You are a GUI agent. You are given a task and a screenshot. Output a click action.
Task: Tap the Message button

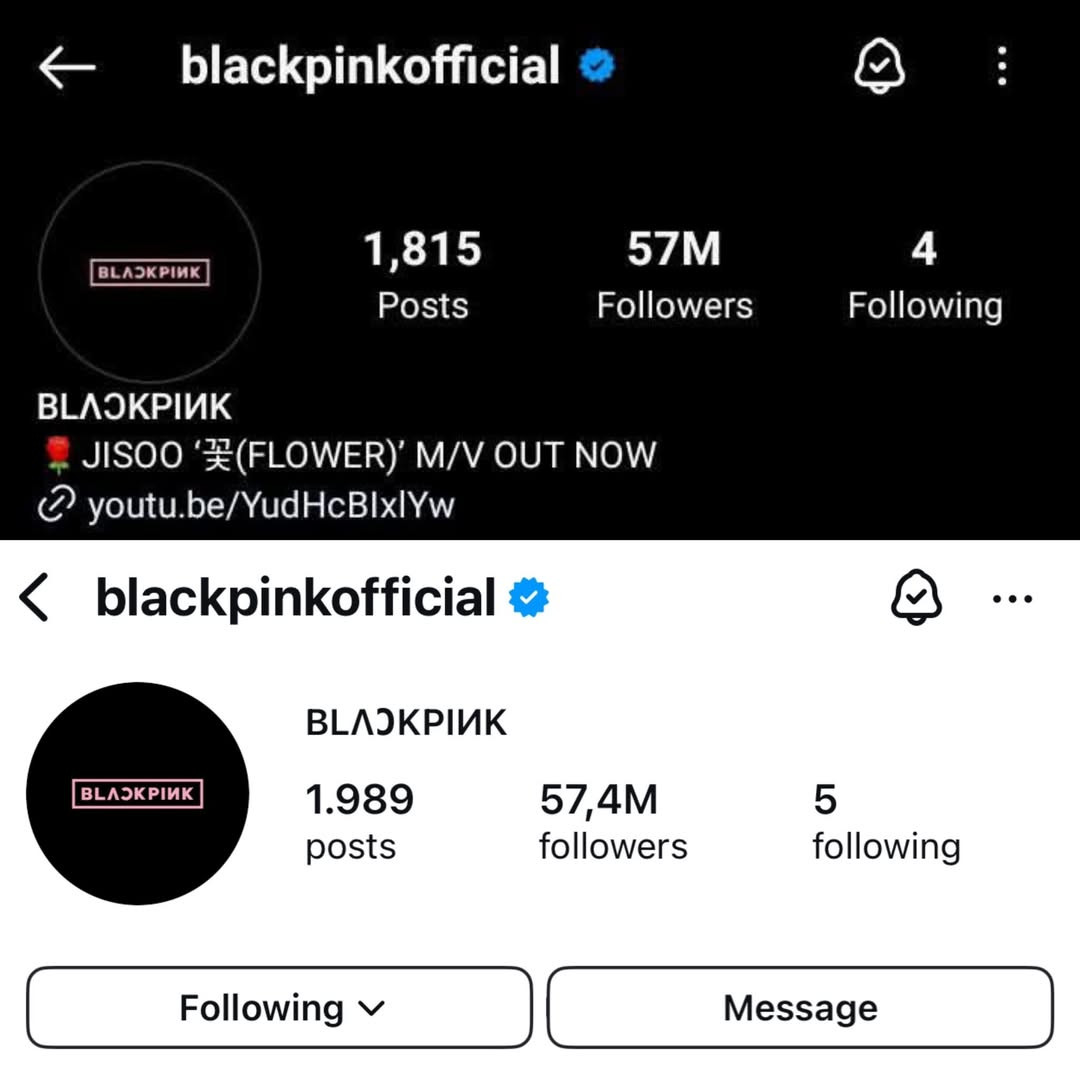[x=800, y=1008]
